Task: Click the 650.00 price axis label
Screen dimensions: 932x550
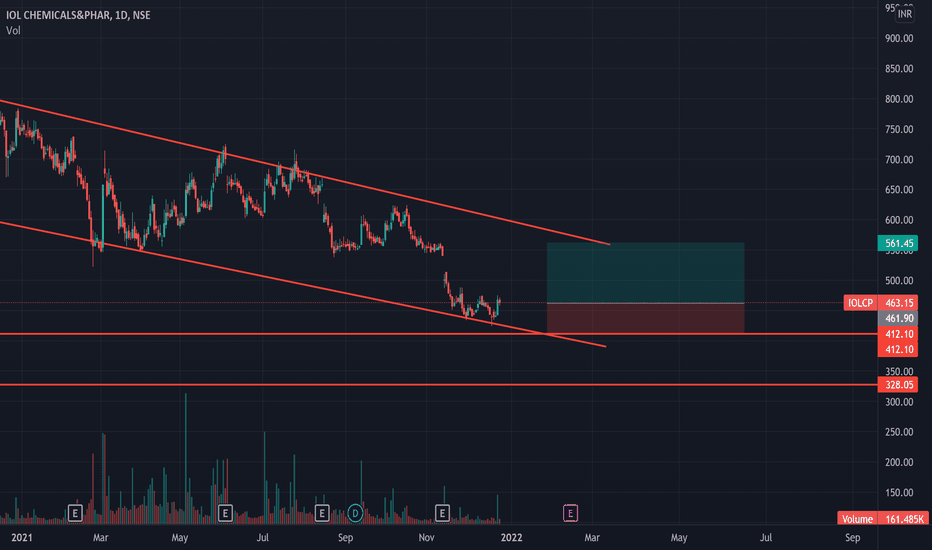Action: pyautogui.click(x=899, y=190)
